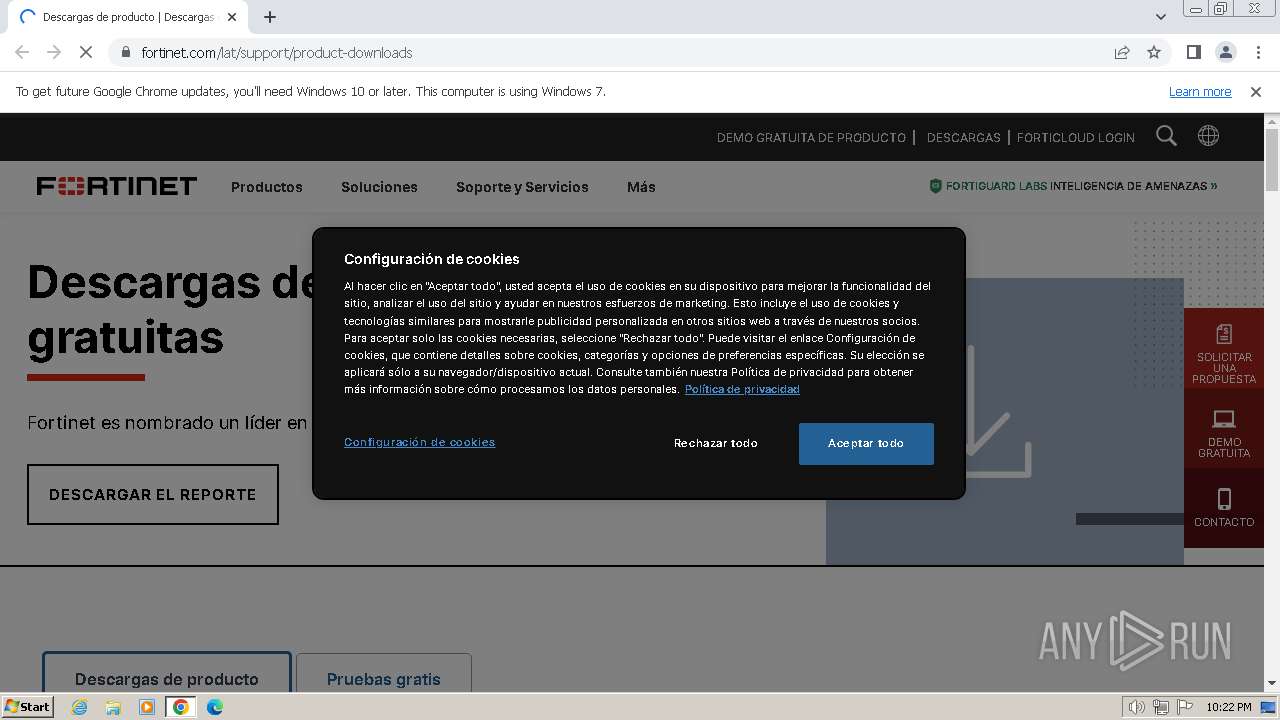The width and height of the screenshot is (1280, 720).
Task: Click the Descargar el Reporte button
Action: 153,494
